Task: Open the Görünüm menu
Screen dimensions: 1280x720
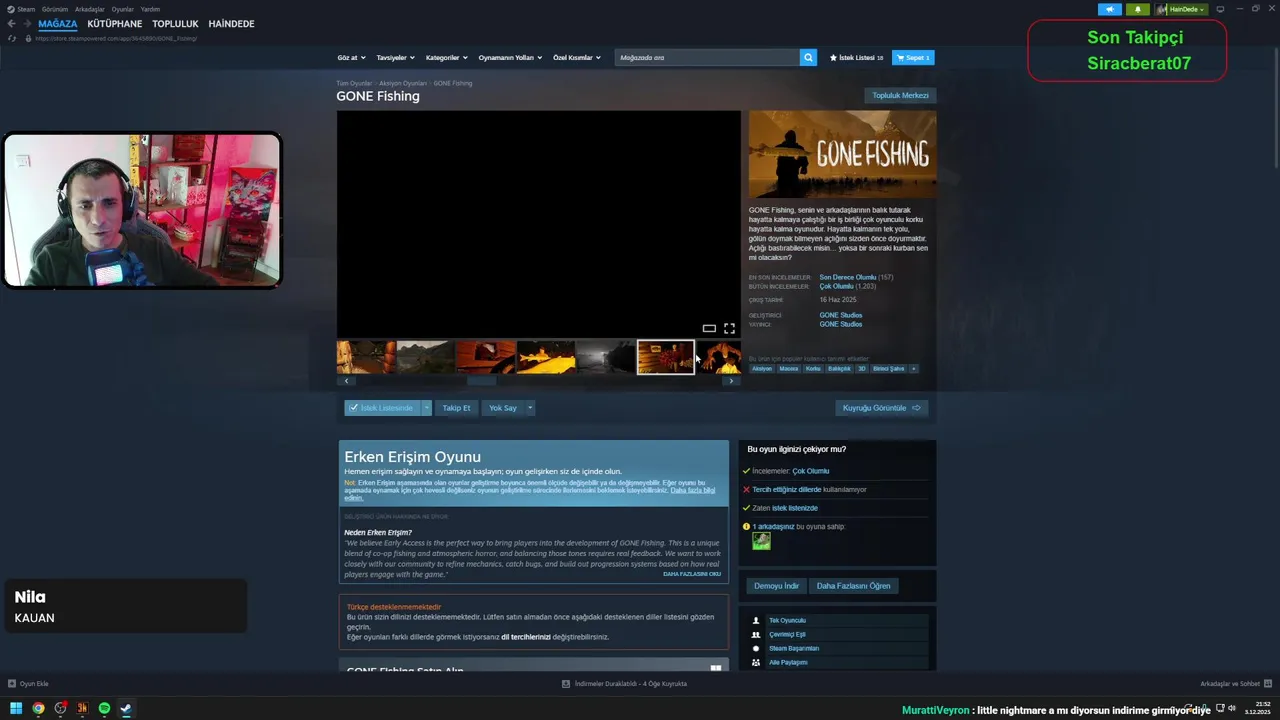Action: [55, 9]
